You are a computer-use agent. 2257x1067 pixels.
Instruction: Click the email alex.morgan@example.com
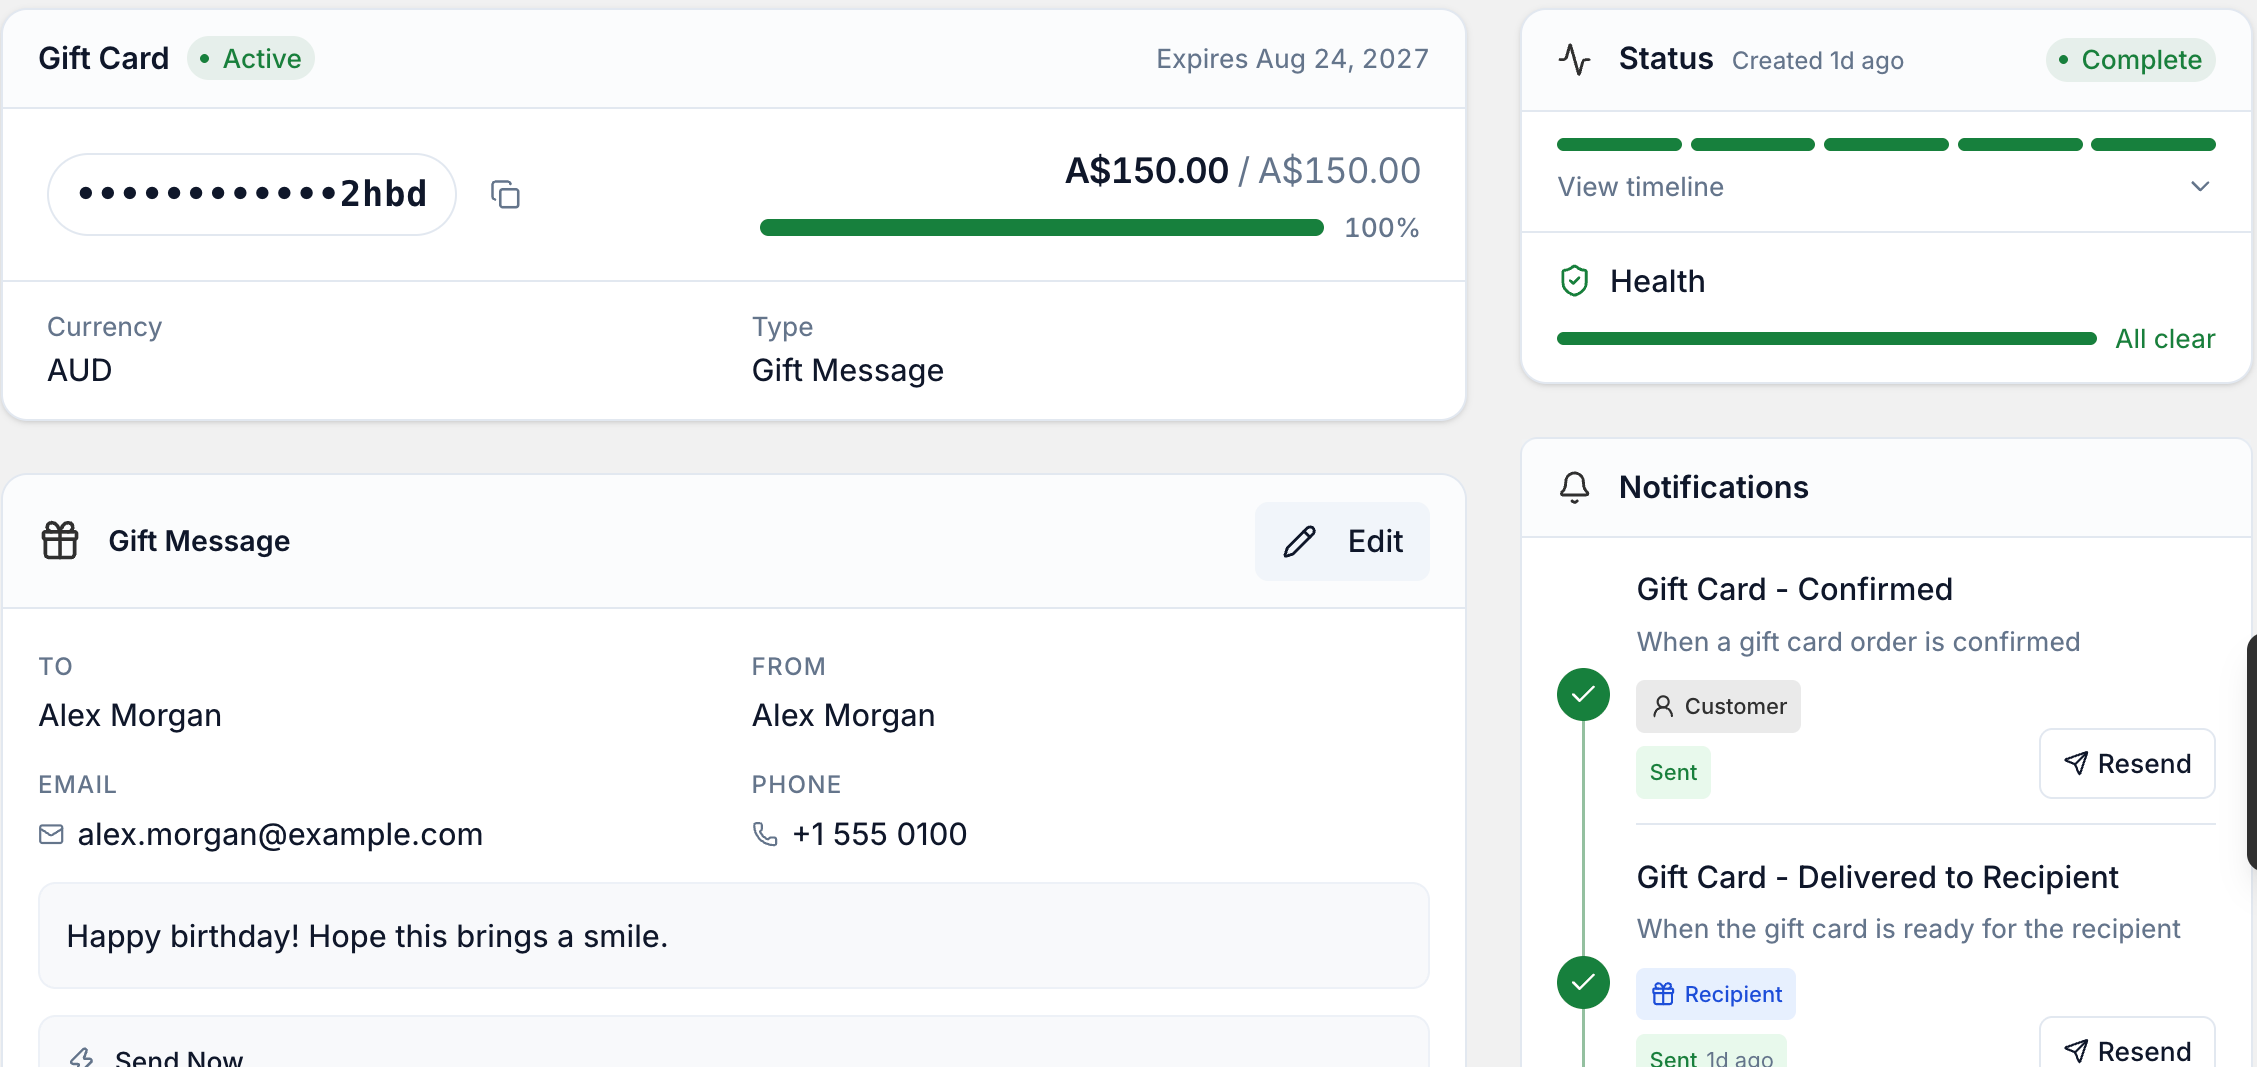click(x=280, y=834)
